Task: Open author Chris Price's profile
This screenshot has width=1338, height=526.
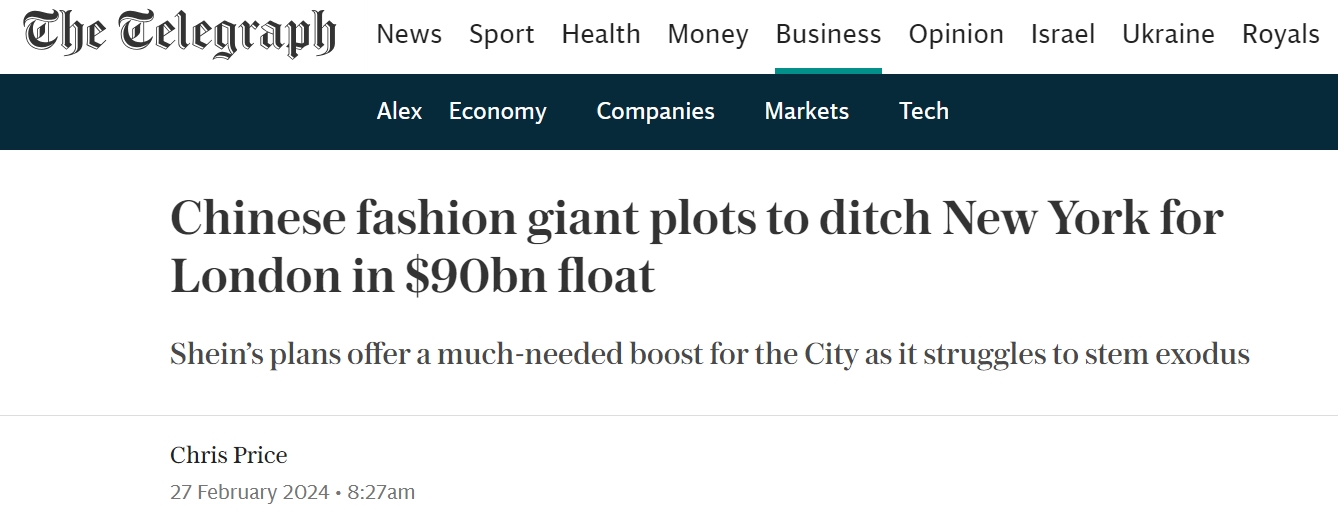Action: pyautogui.click(x=229, y=455)
